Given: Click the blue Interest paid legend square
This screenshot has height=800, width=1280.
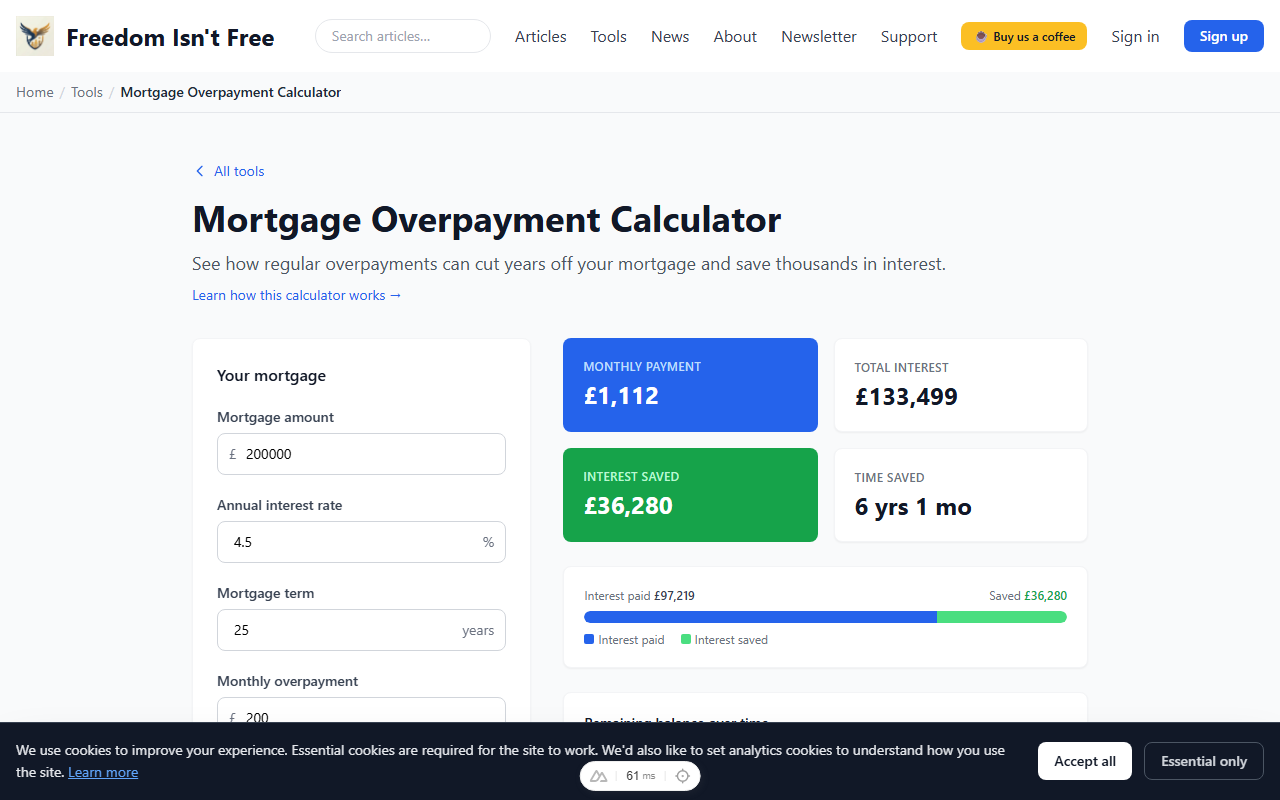Looking at the screenshot, I should point(588,639).
